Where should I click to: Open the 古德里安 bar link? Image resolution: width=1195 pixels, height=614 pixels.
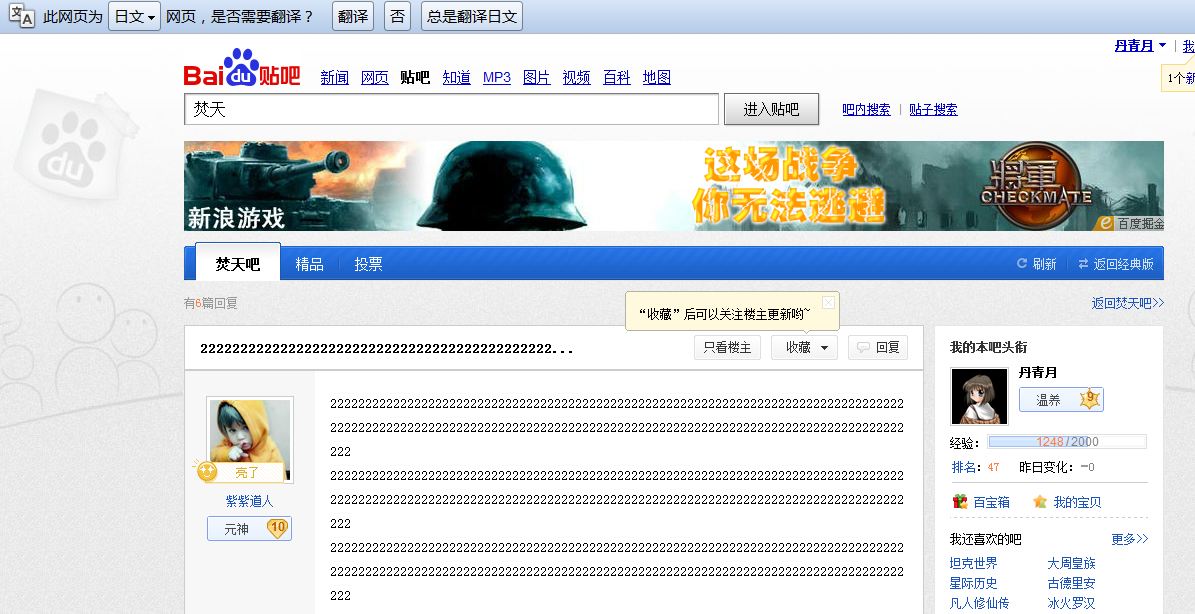[1071, 583]
